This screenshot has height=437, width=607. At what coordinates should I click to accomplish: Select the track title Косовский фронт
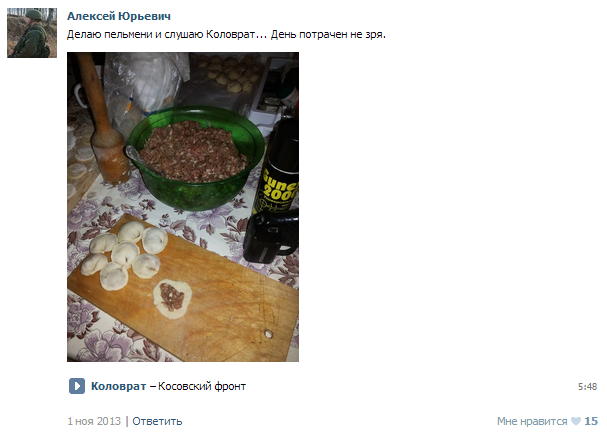click(202, 386)
